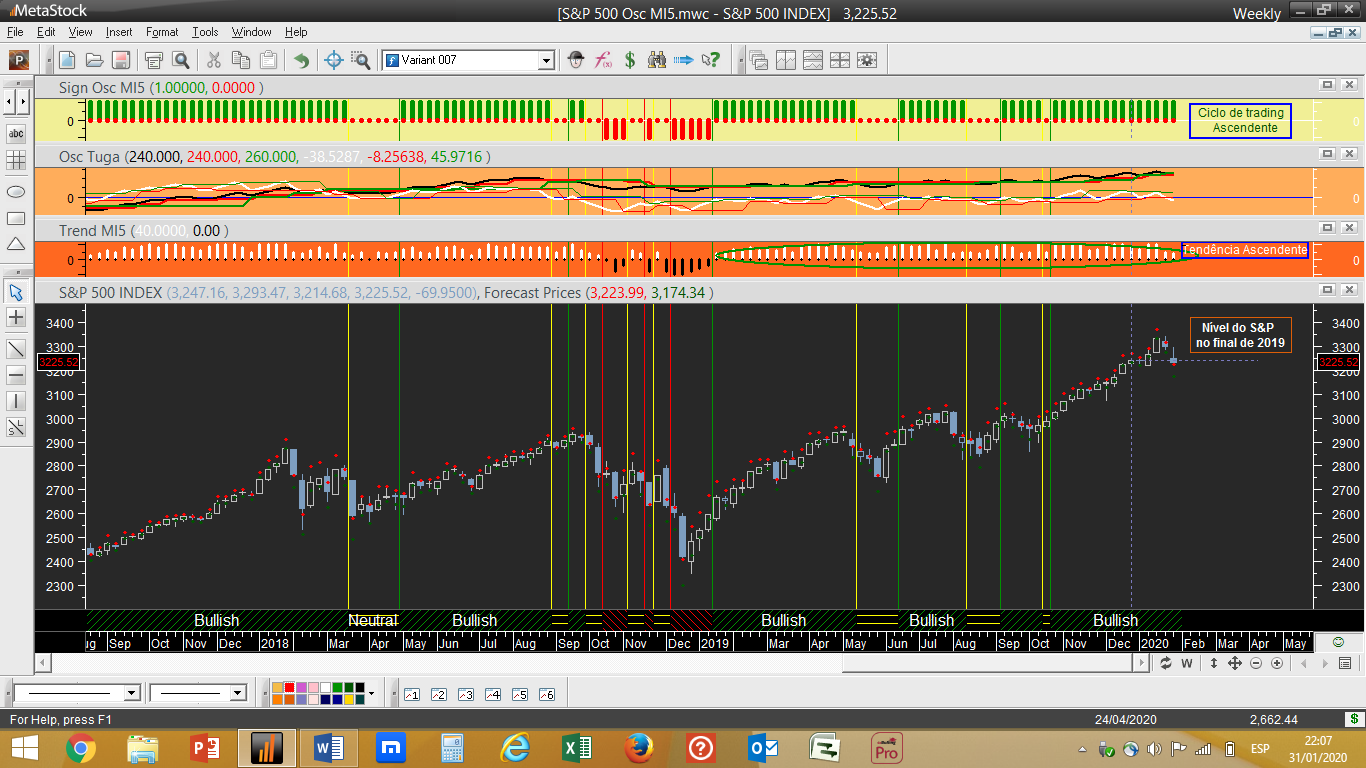Select the ellipse drawing tool
Viewport: 1366px width, 768px height.
pos(16,190)
